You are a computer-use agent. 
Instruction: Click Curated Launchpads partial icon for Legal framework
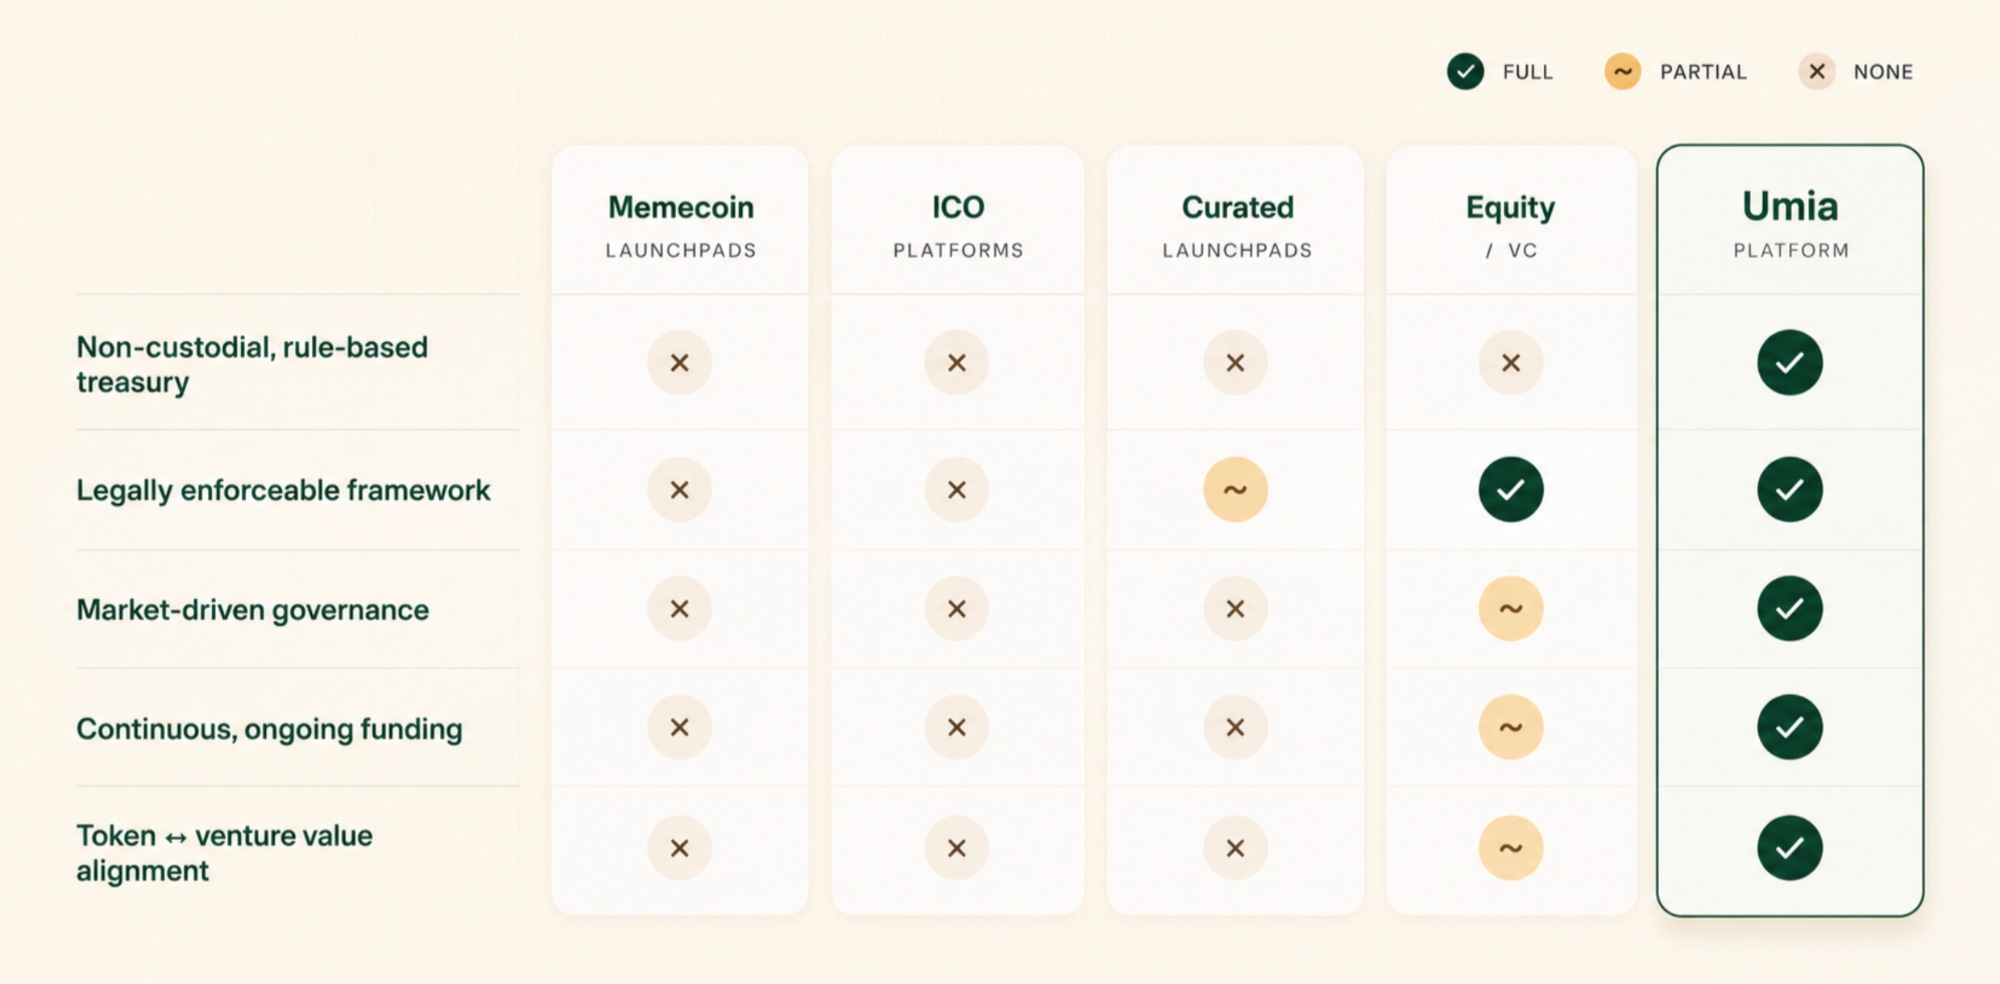pyautogui.click(x=1235, y=489)
